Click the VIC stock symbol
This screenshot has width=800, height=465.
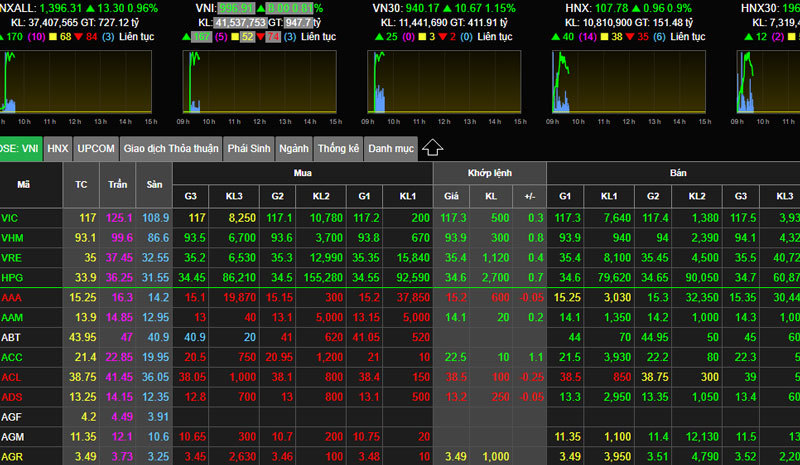(x=10, y=217)
